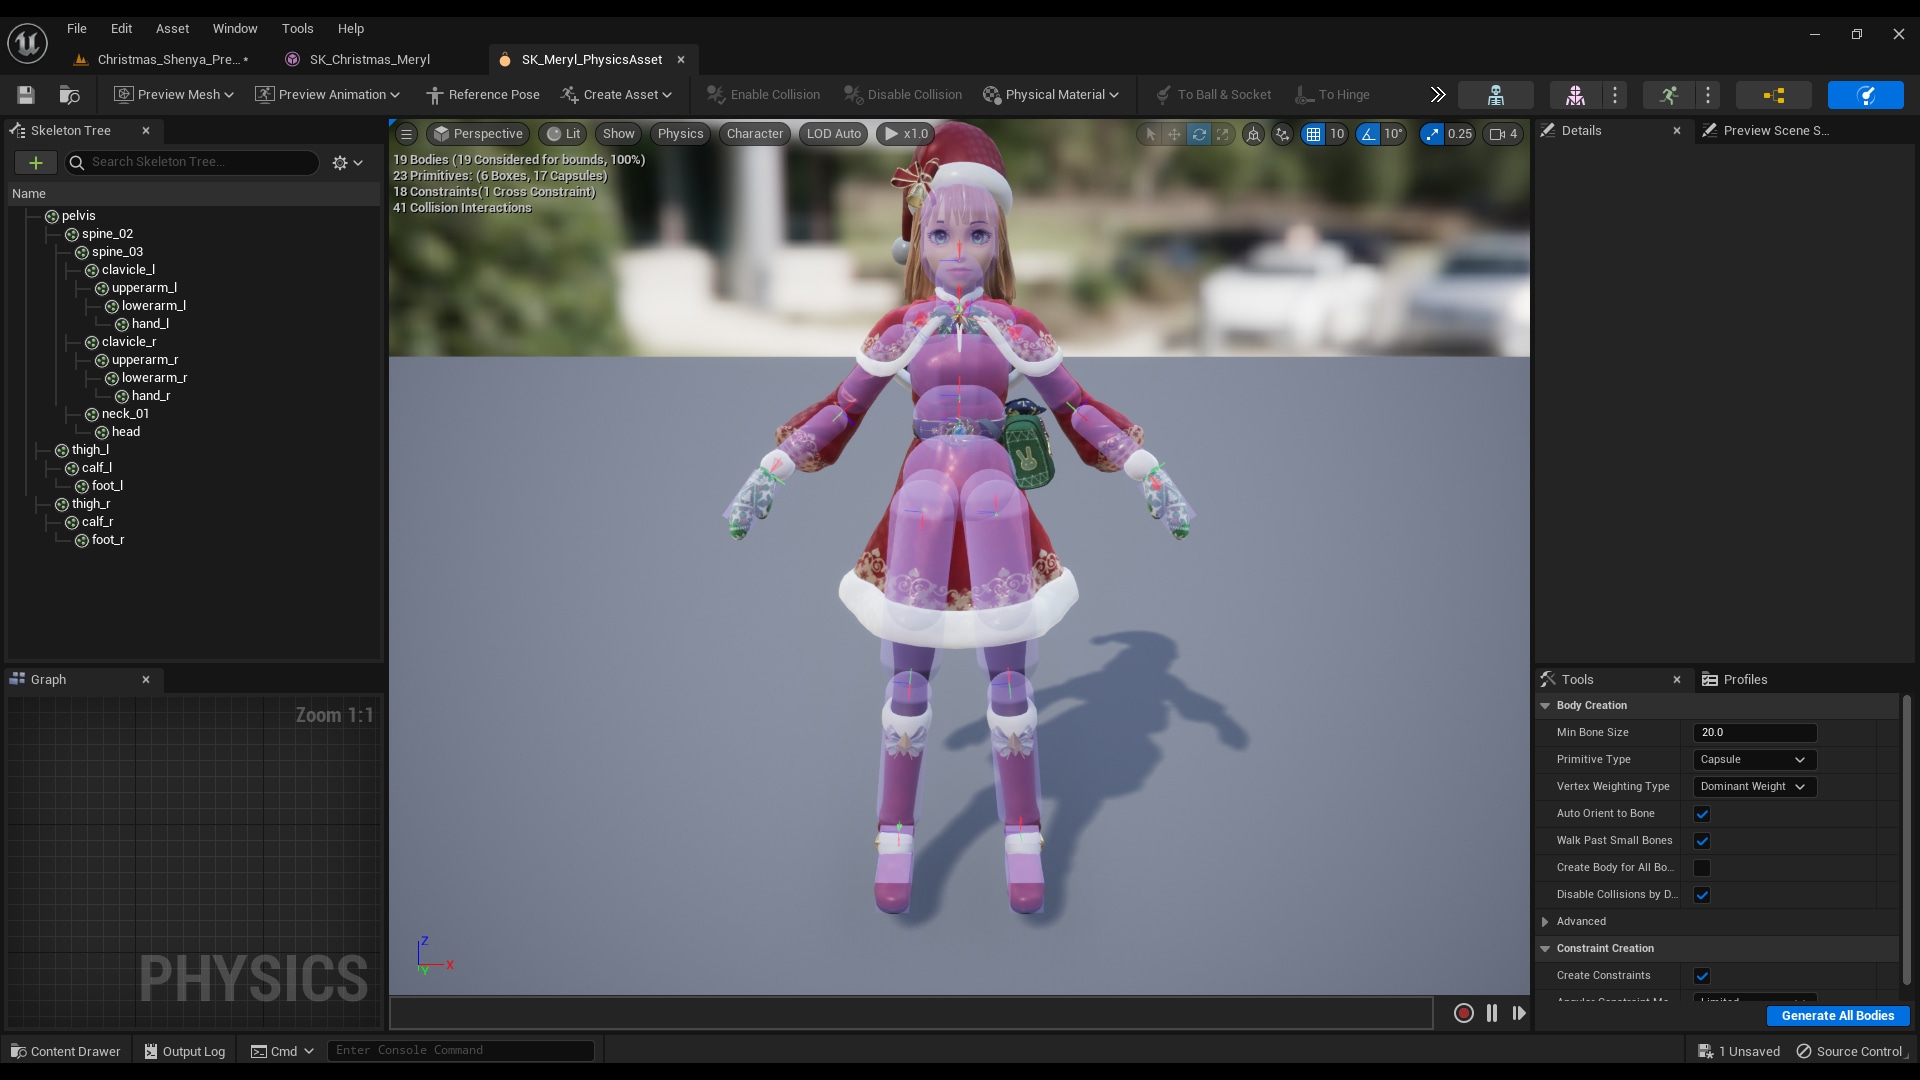
Task: Uncheck Create Constraints under Constraint Creation
Action: [1702, 976]
